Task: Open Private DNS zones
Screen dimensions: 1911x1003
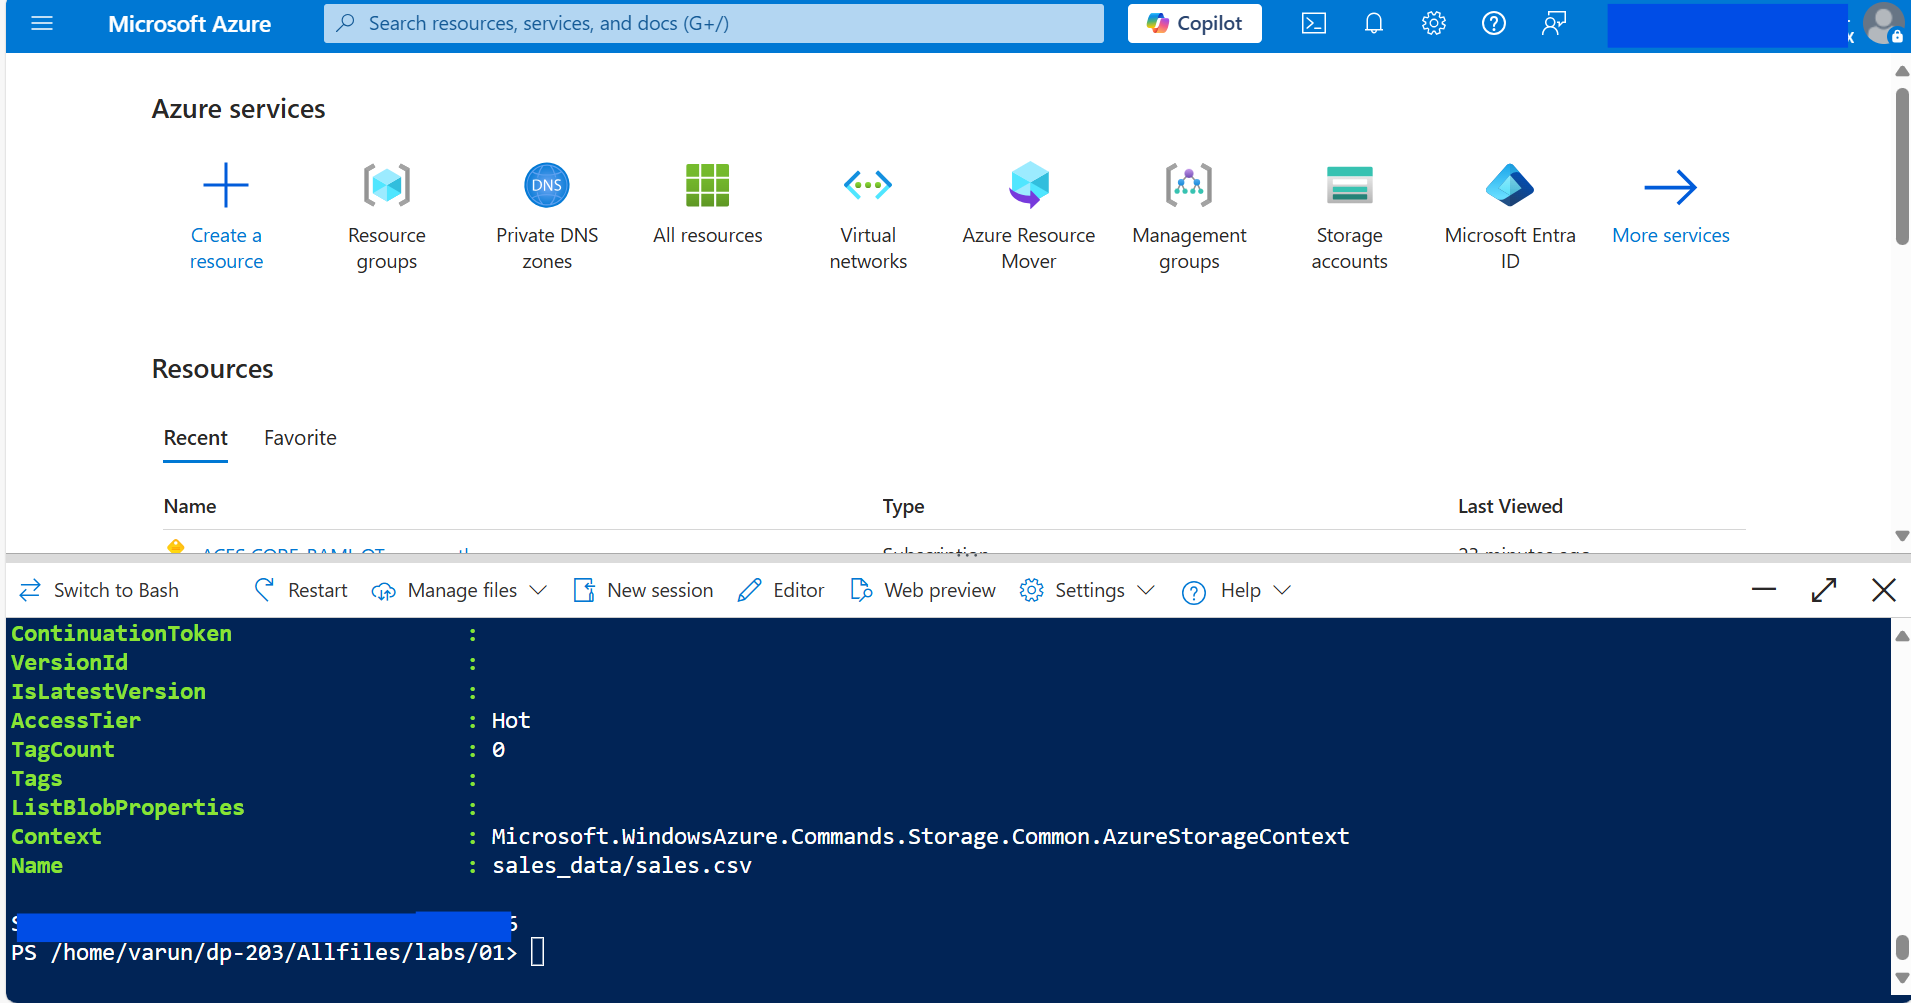Action: point(546,215)
